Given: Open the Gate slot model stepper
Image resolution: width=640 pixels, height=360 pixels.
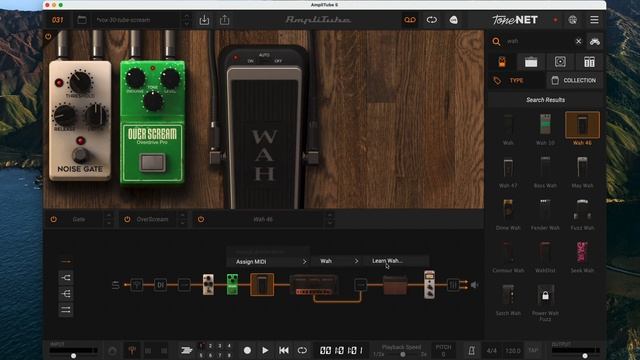Looking at the screenshot, I should pyautogui.click(x=109, y=219).
